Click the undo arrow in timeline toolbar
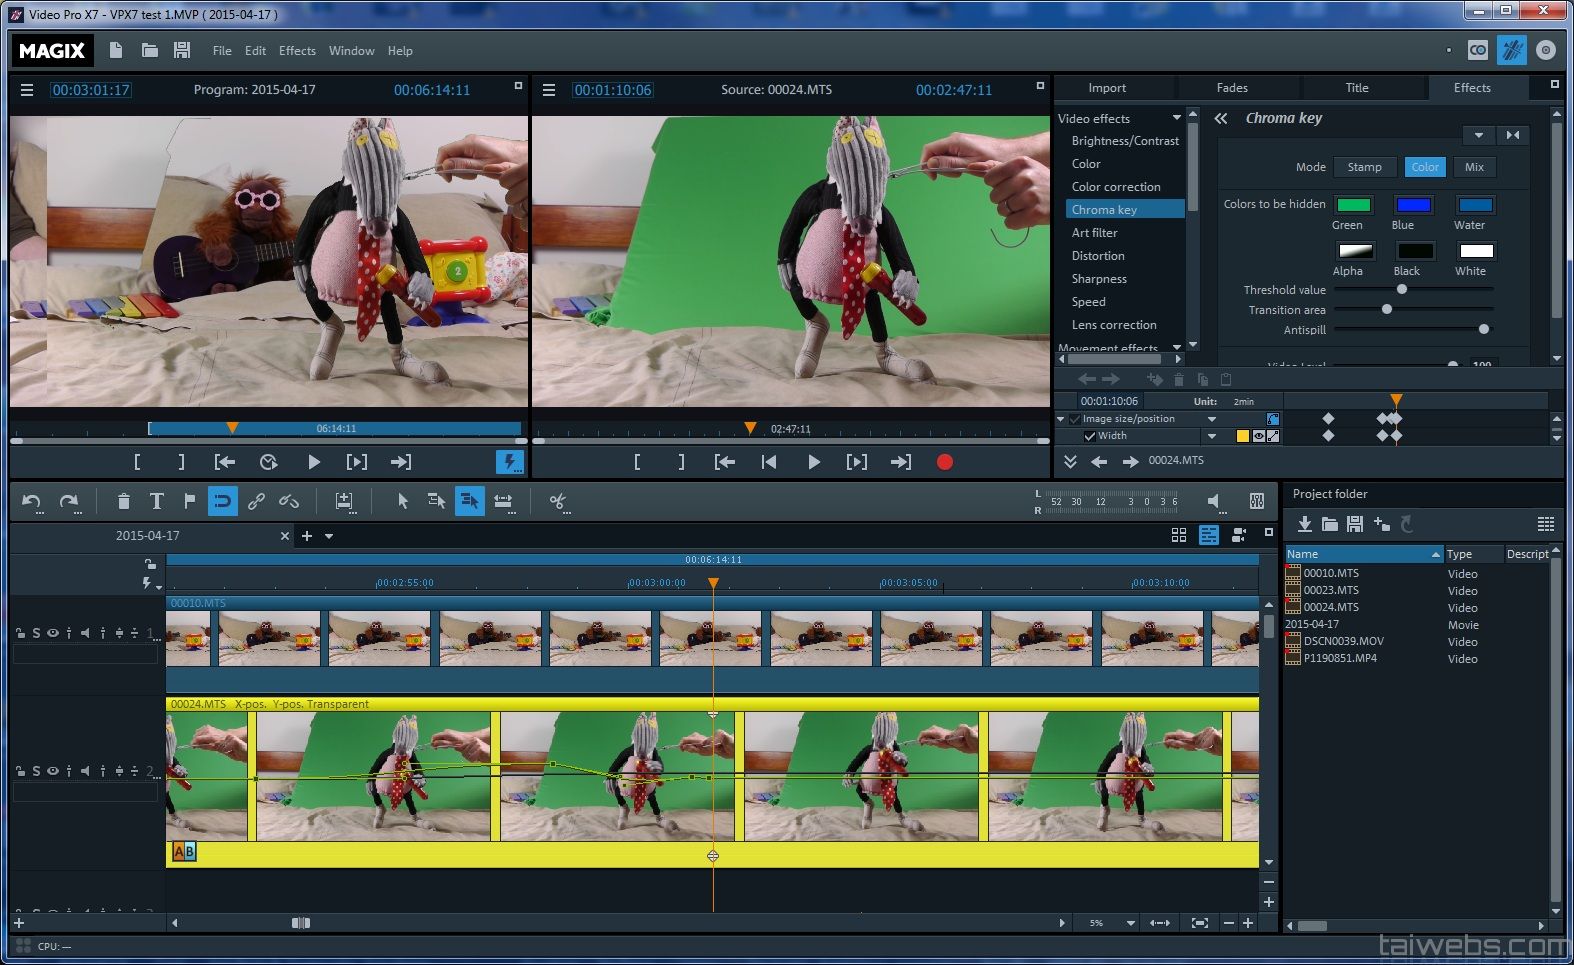 coord(31,501)
